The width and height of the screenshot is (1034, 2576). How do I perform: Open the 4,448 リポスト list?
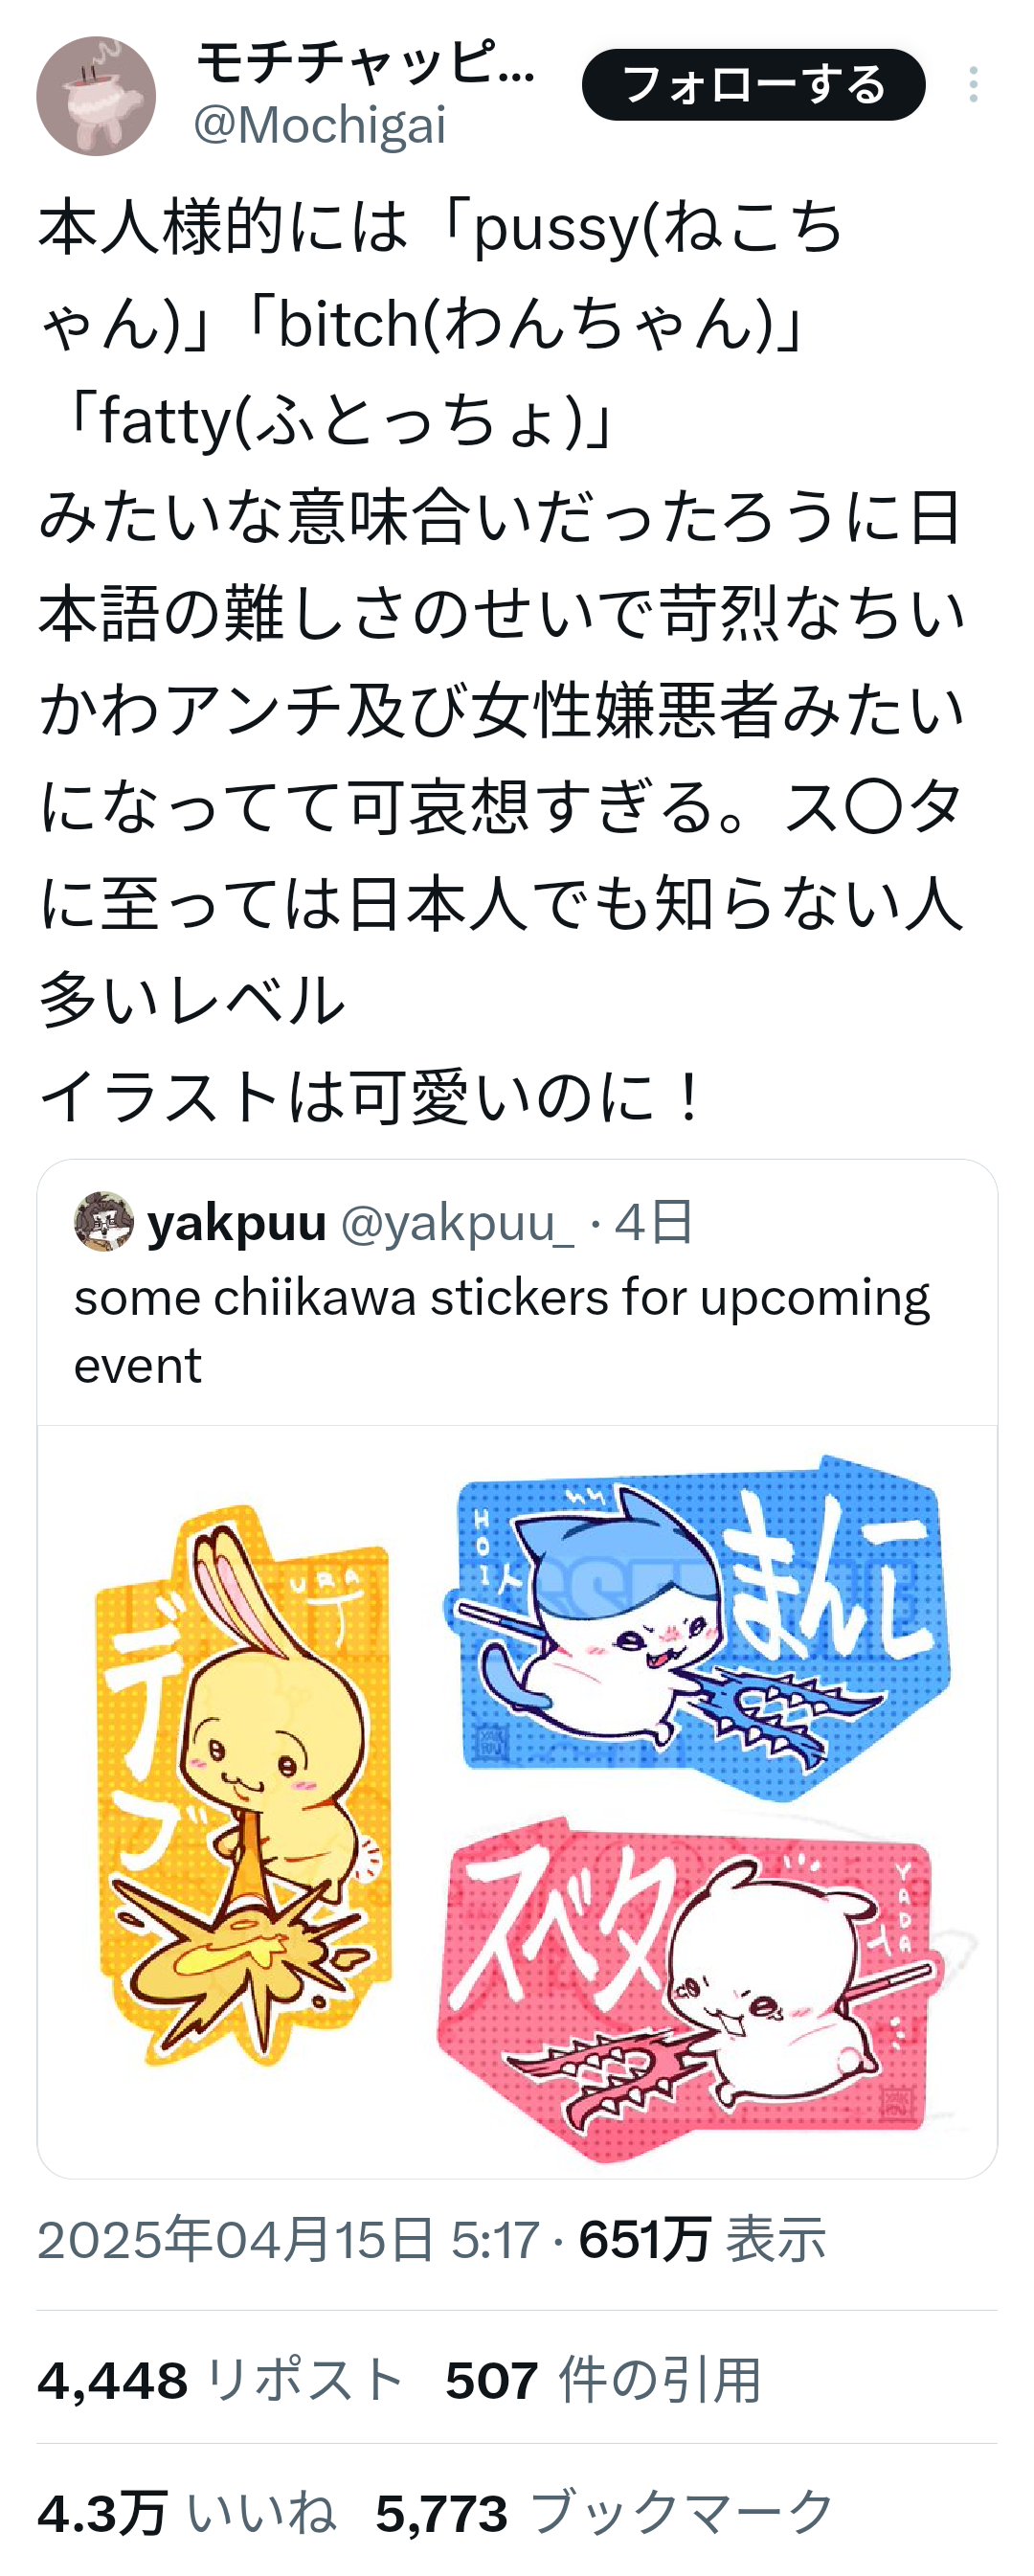[x=221, y=2380]
